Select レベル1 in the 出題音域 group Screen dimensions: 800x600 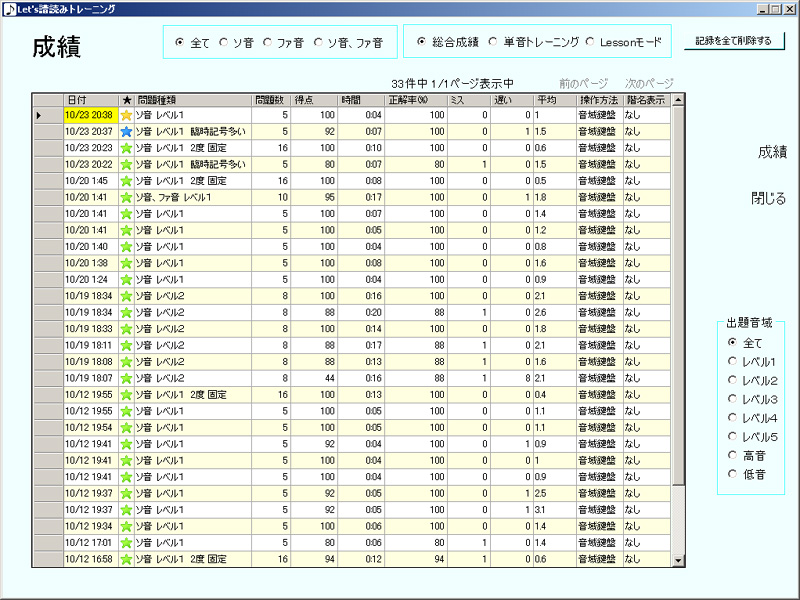pos(732,361)
